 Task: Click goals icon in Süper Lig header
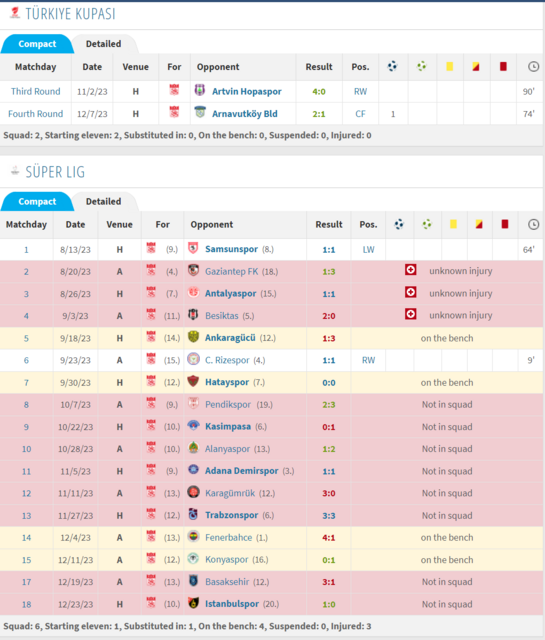(399, 224)
